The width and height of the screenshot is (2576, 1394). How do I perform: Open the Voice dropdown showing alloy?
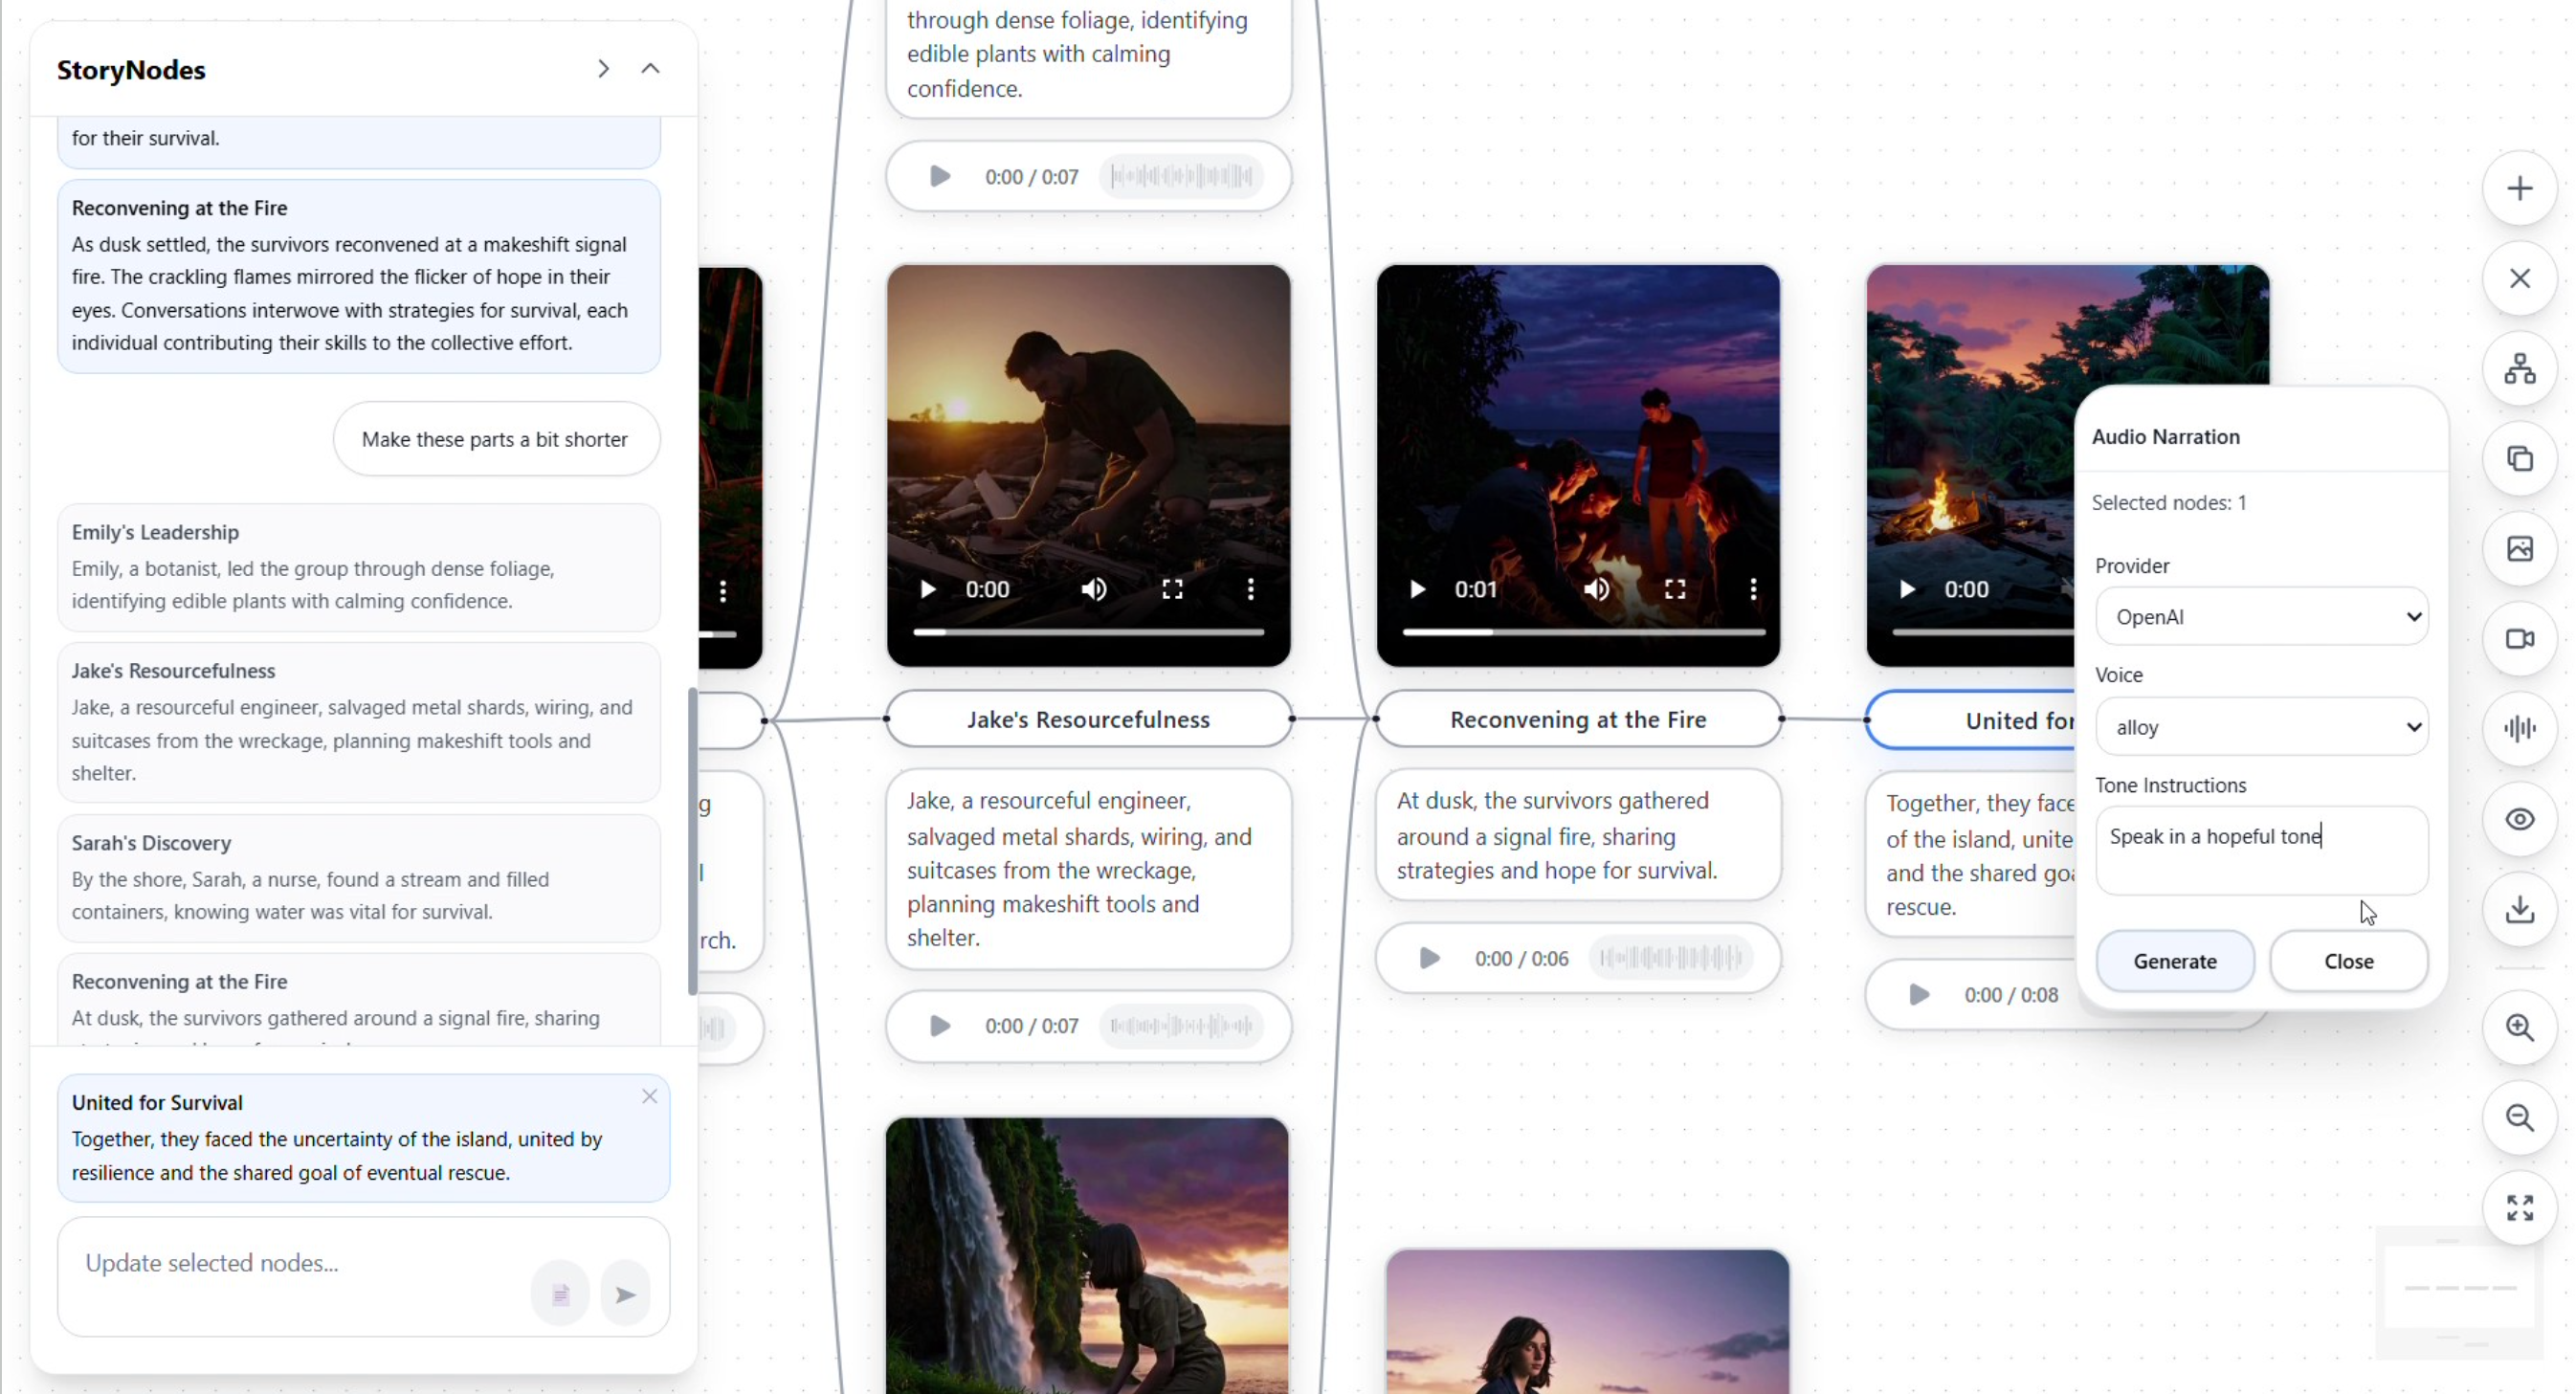(2261, 727)
